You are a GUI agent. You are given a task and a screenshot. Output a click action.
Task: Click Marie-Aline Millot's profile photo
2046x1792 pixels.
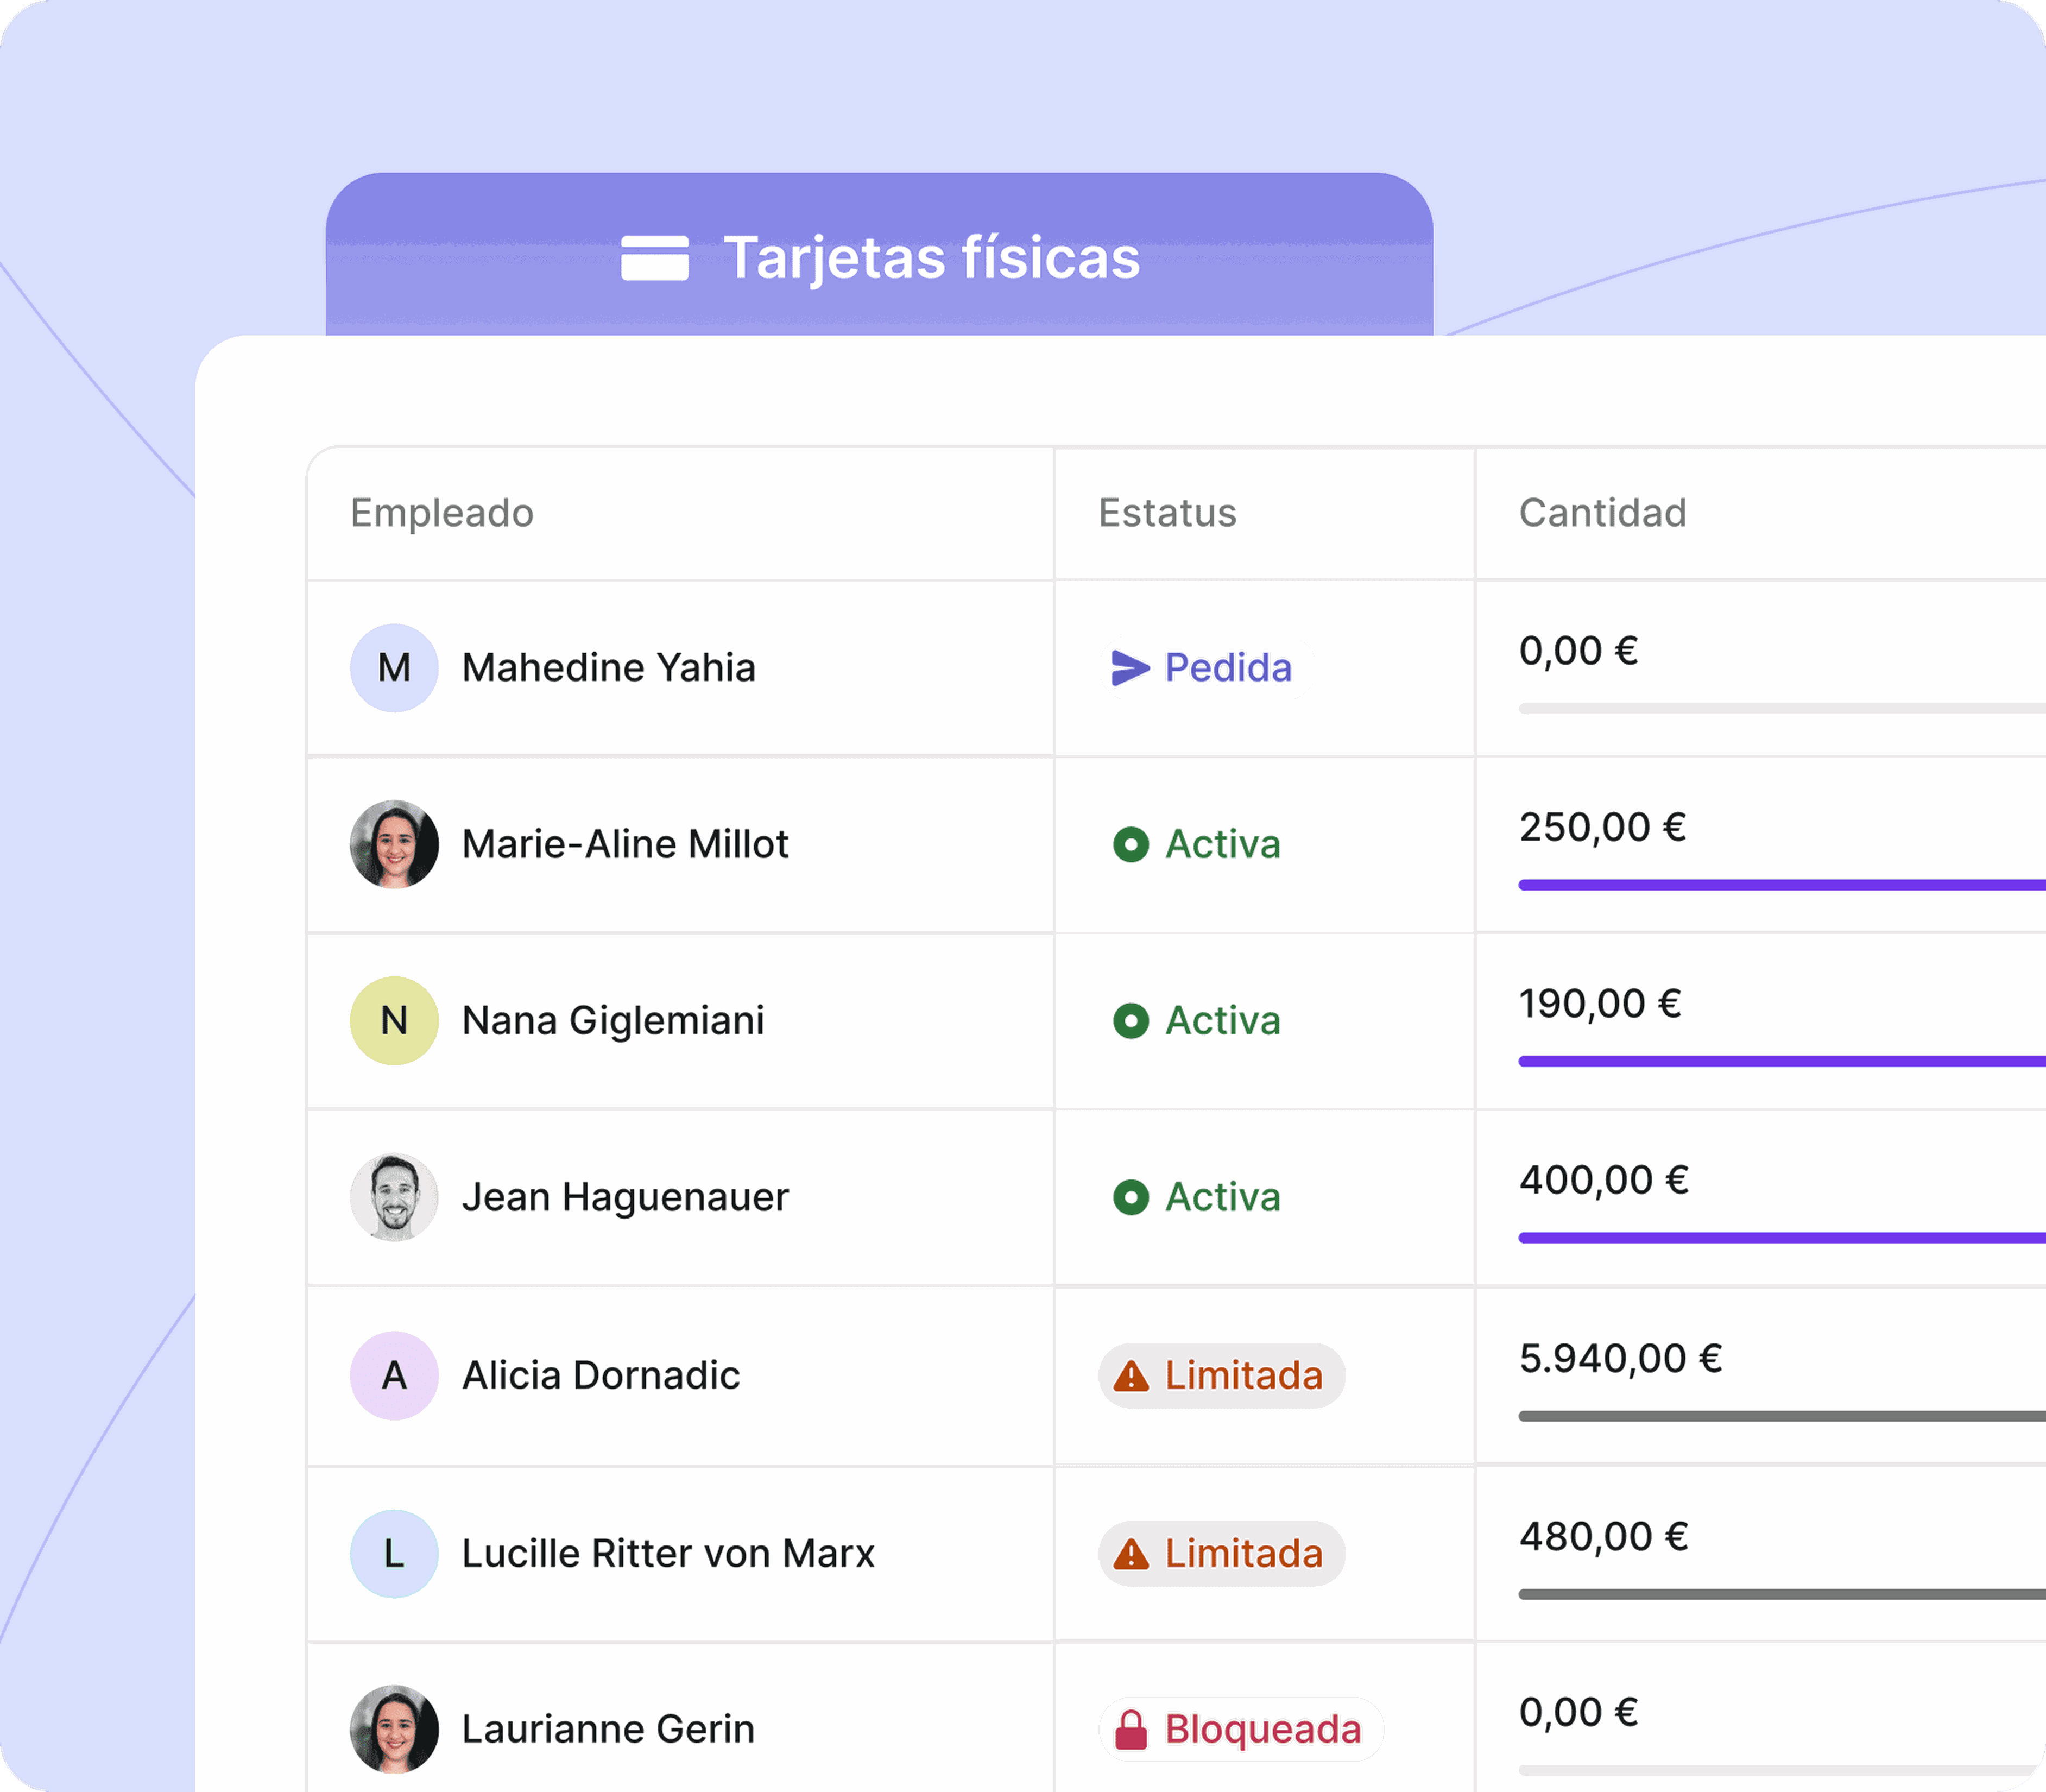pos(394,844)
